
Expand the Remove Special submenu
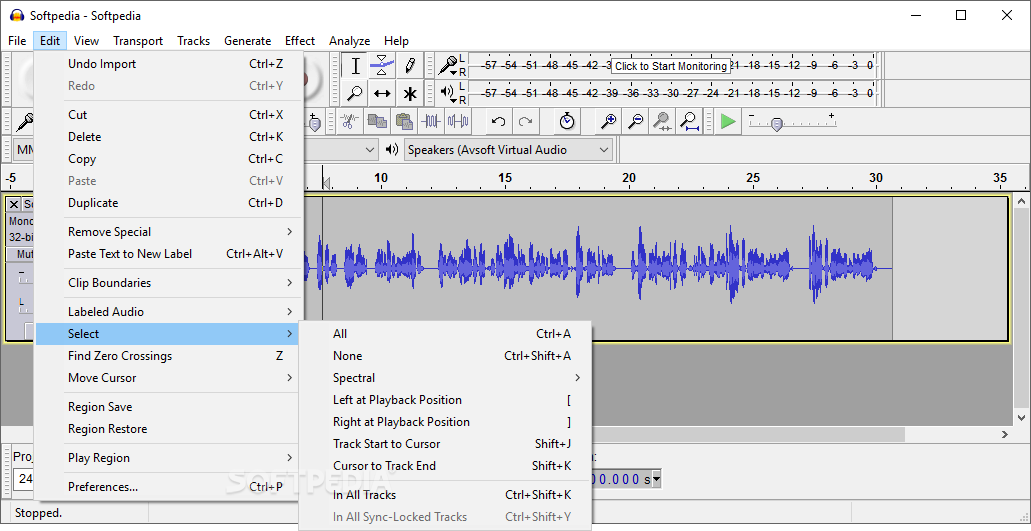pyautogui.click(x=169, y=231)
